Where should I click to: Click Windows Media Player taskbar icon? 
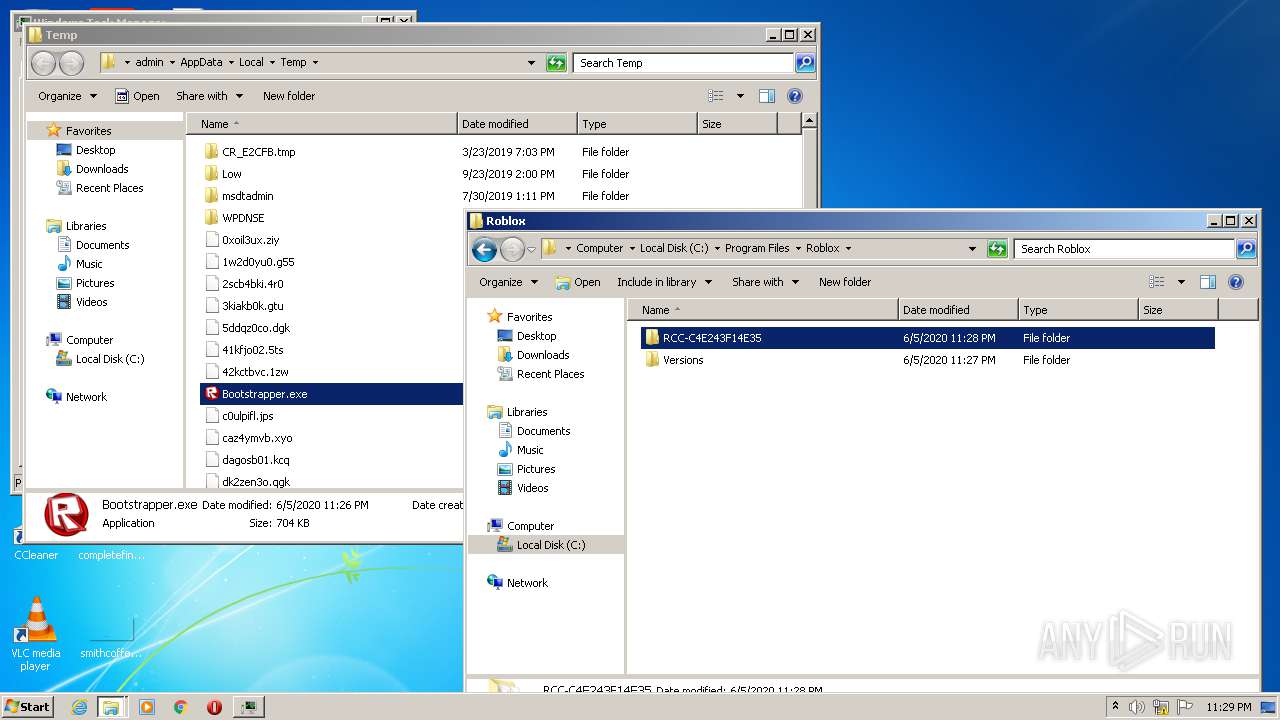click(147, 707)
